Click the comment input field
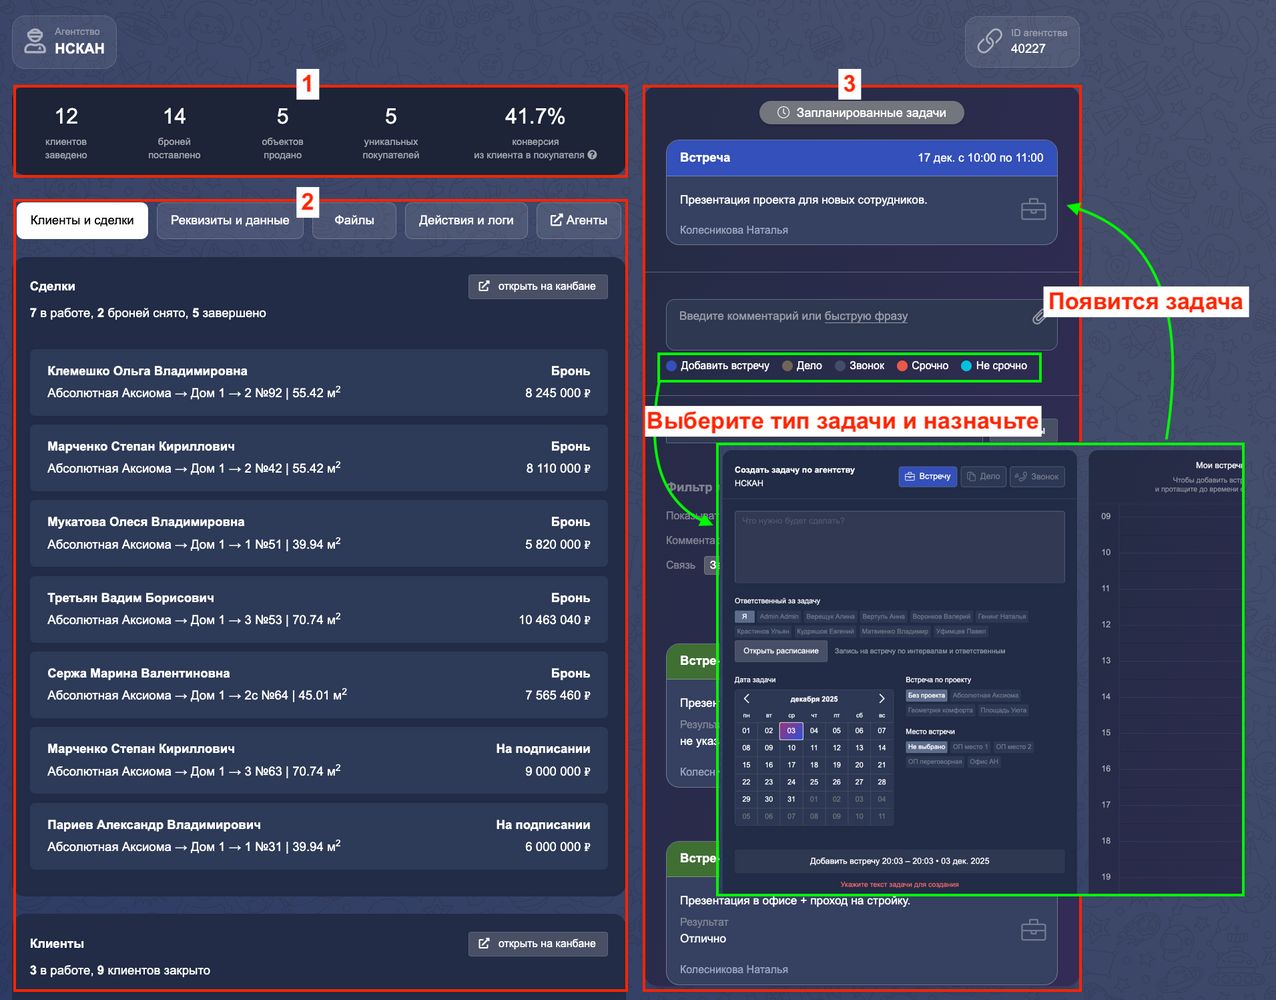 coord(861,325)
